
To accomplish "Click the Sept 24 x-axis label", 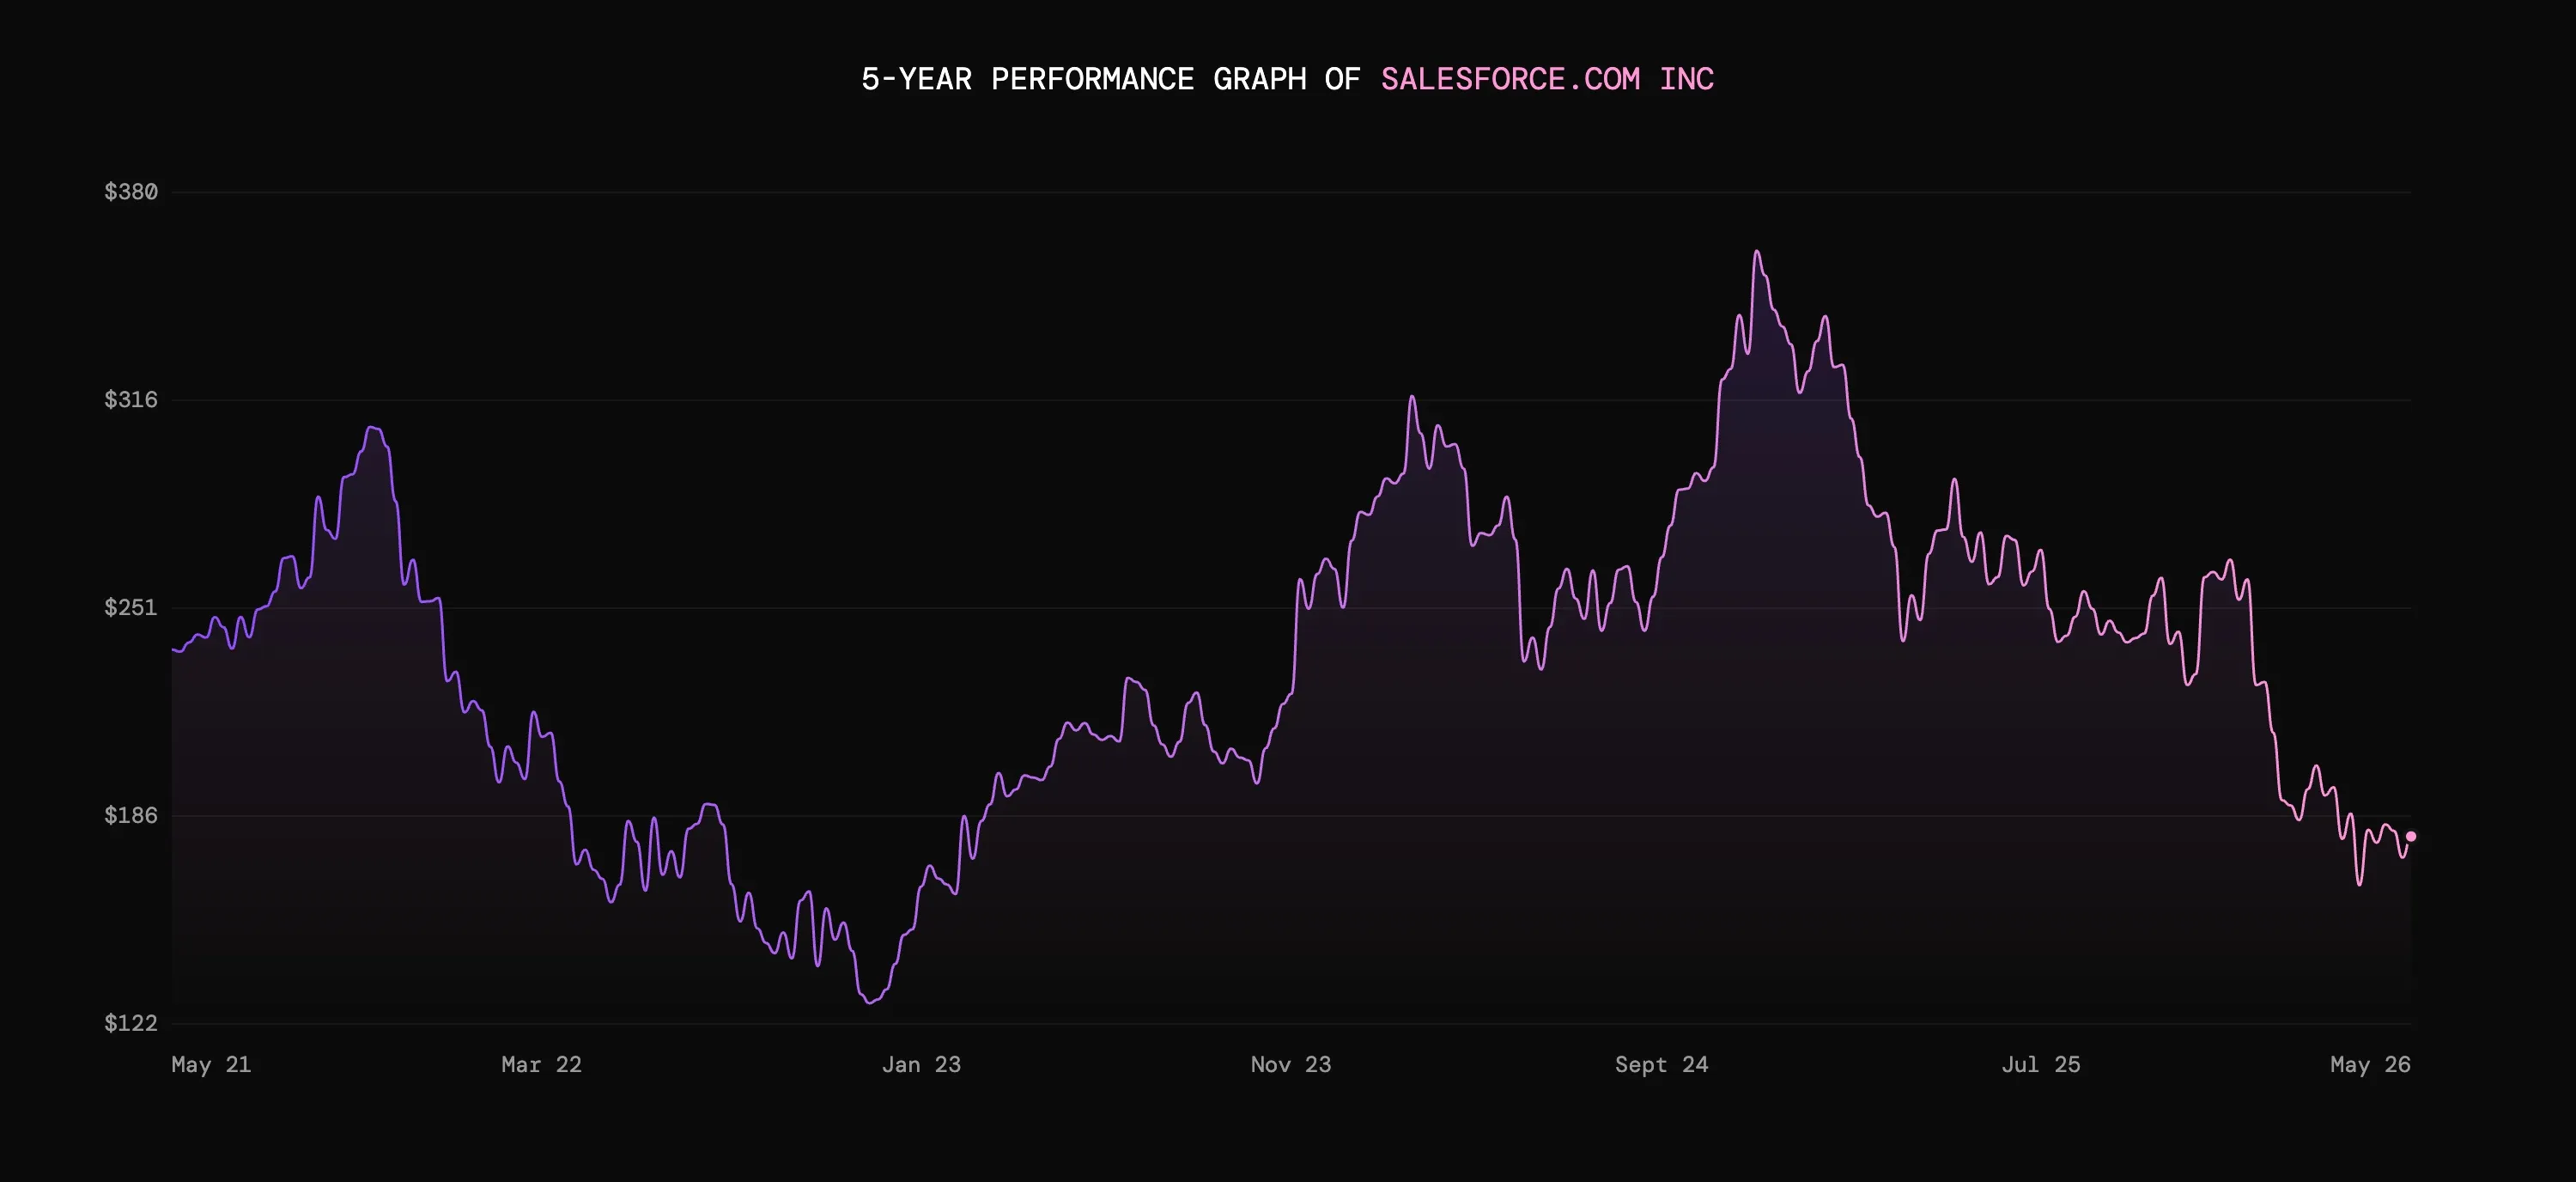I will tap(1661, 1064).
